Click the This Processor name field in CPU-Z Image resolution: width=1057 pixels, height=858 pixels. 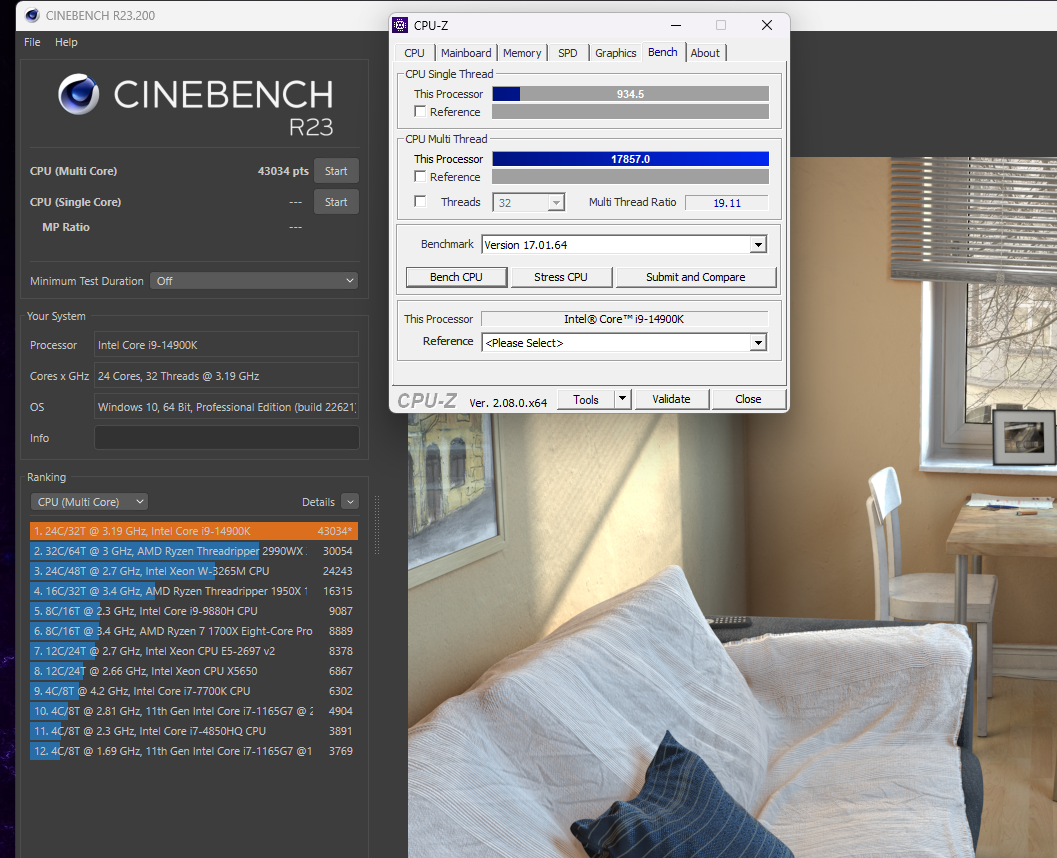coord(624,319)
